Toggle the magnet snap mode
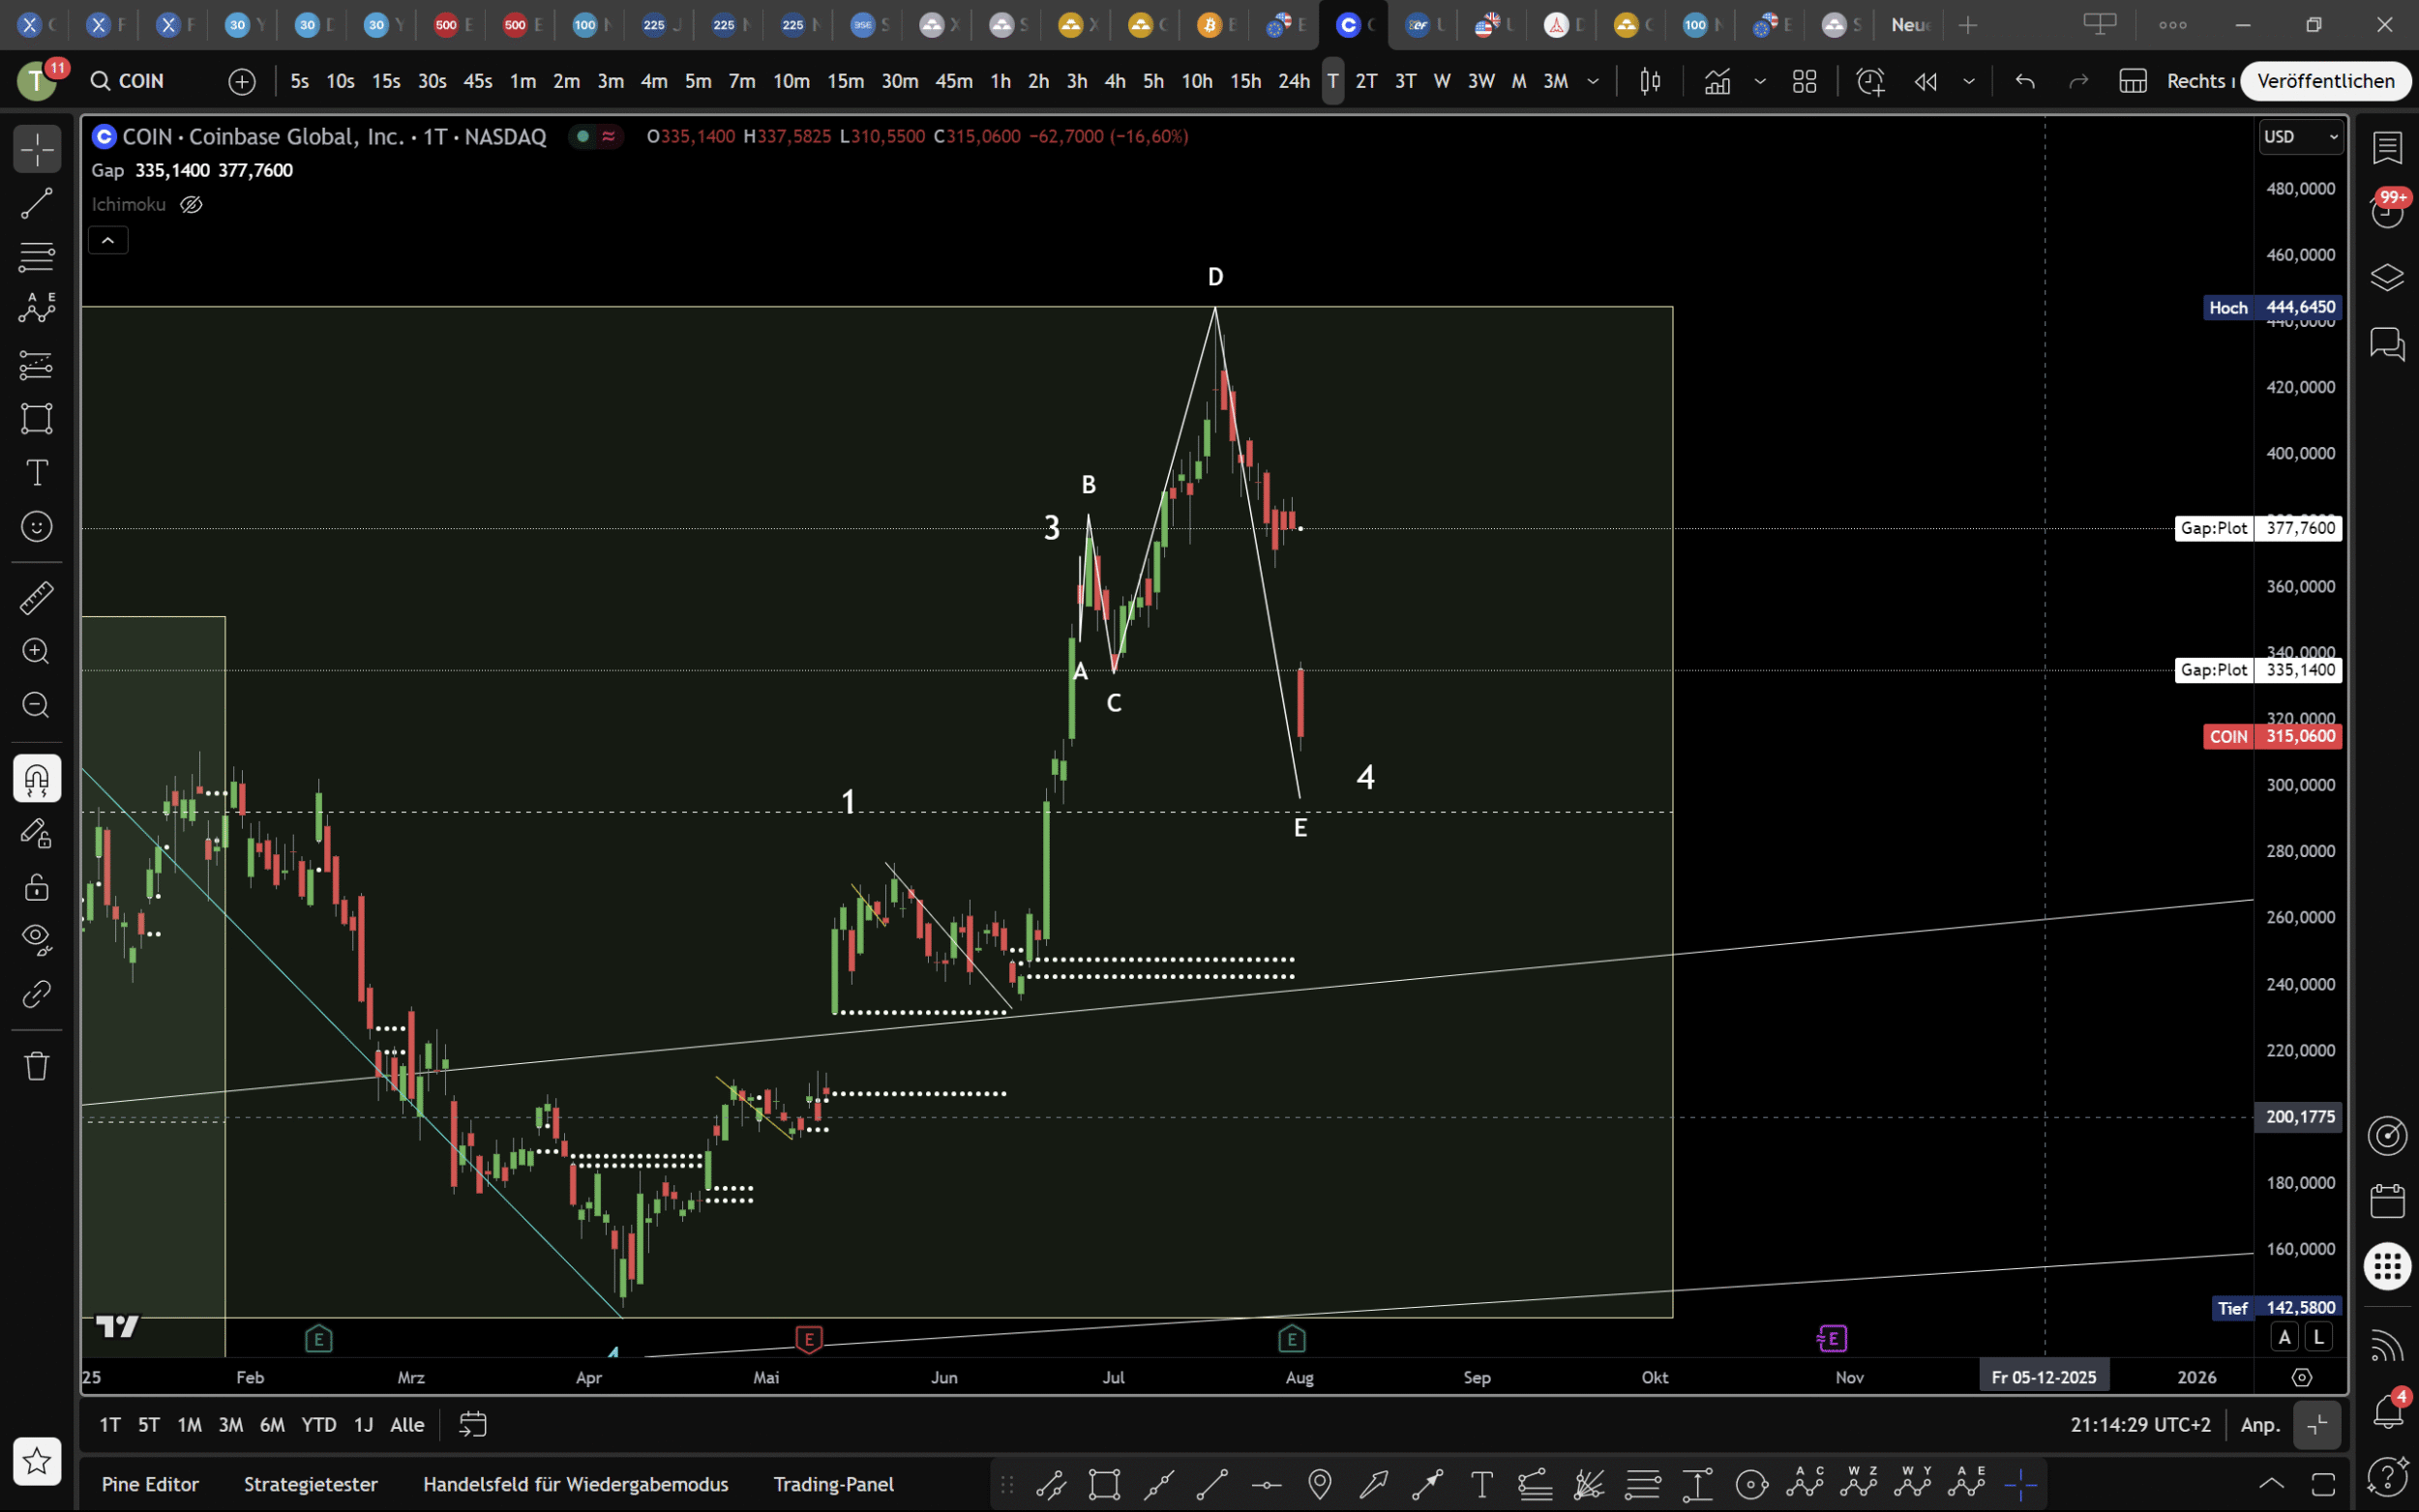 point(37,779)
